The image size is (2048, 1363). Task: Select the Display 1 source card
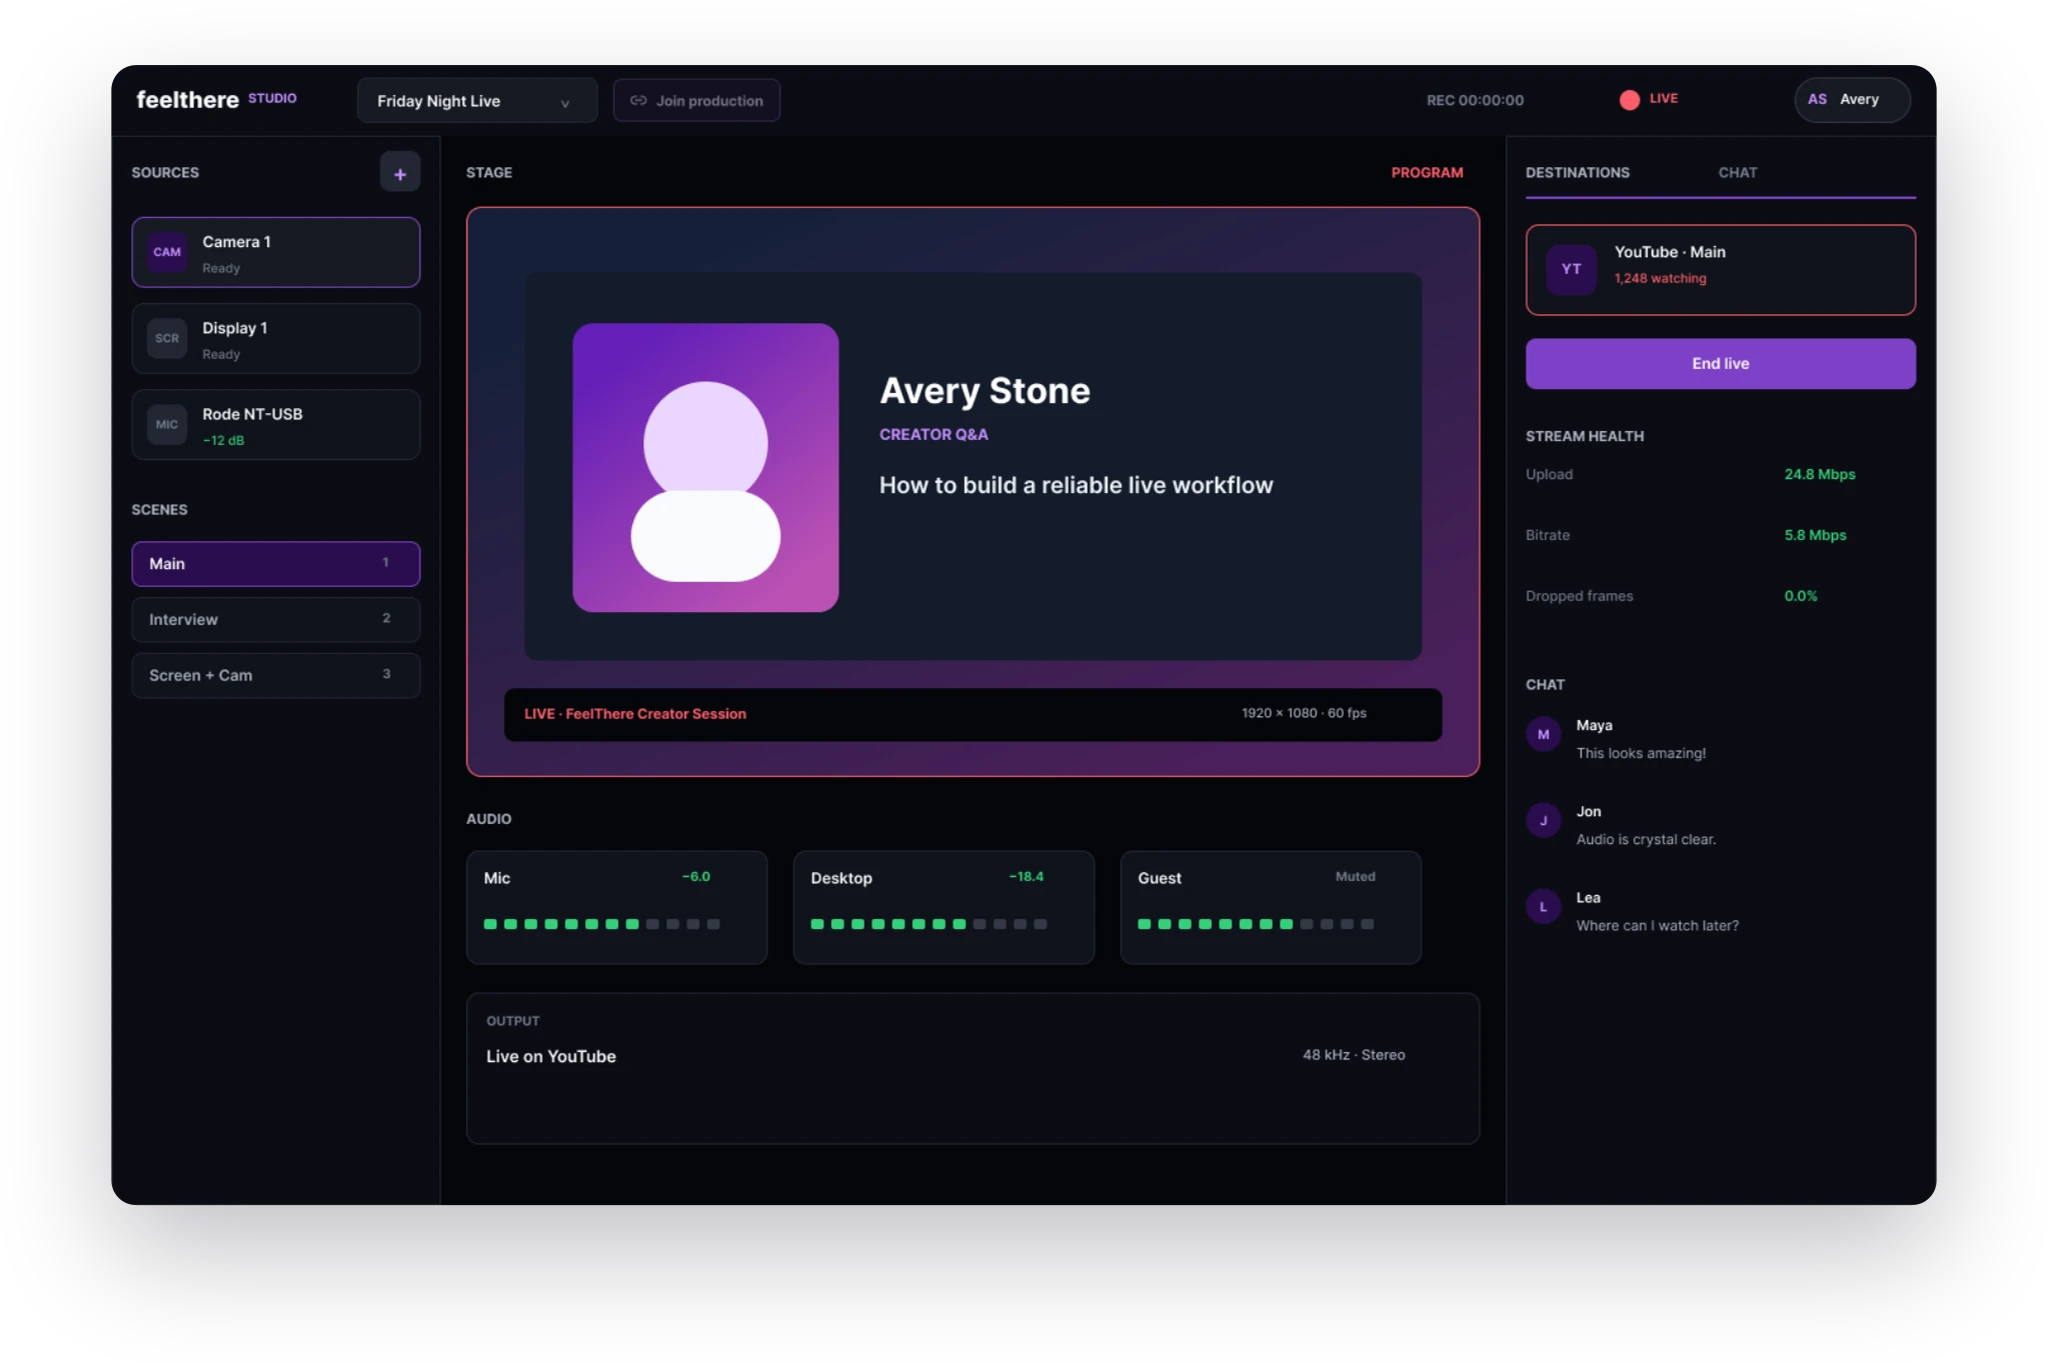tap(276, 339)
